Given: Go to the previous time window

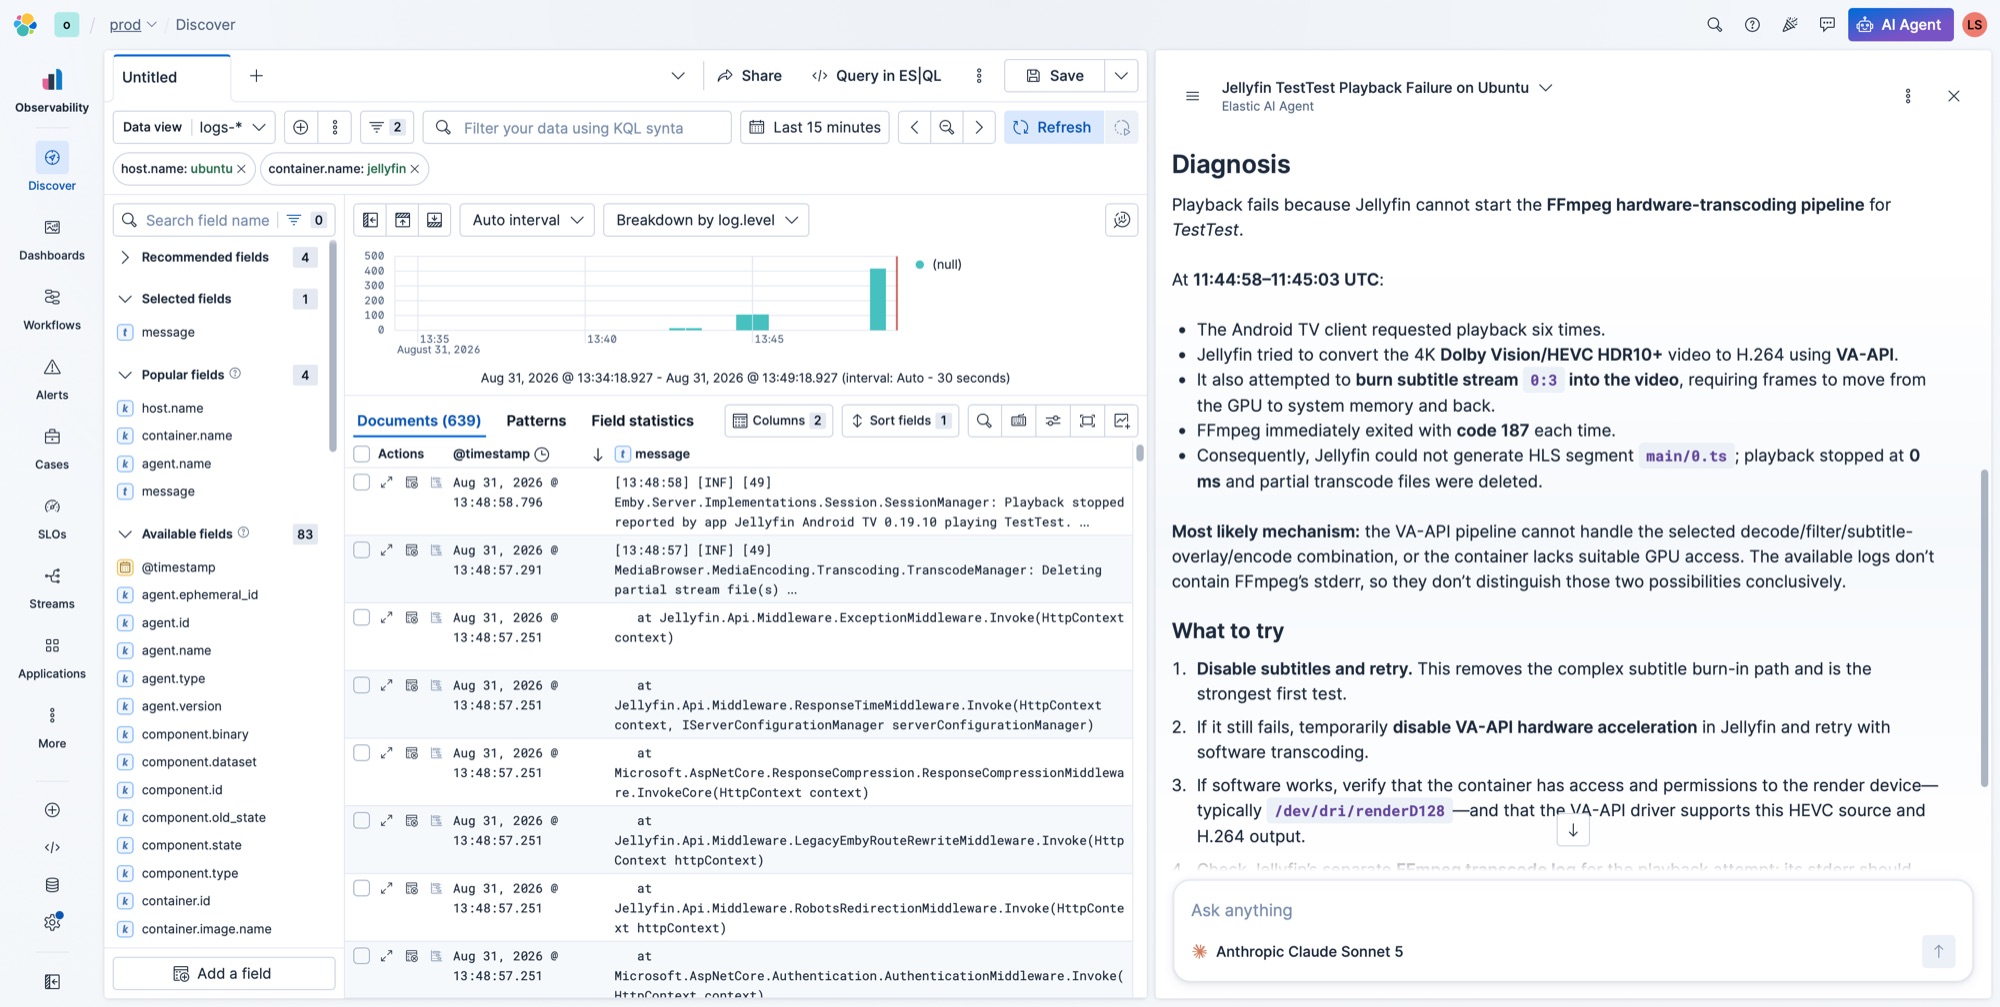Looking at the screenshot, I should coord(914,127).
